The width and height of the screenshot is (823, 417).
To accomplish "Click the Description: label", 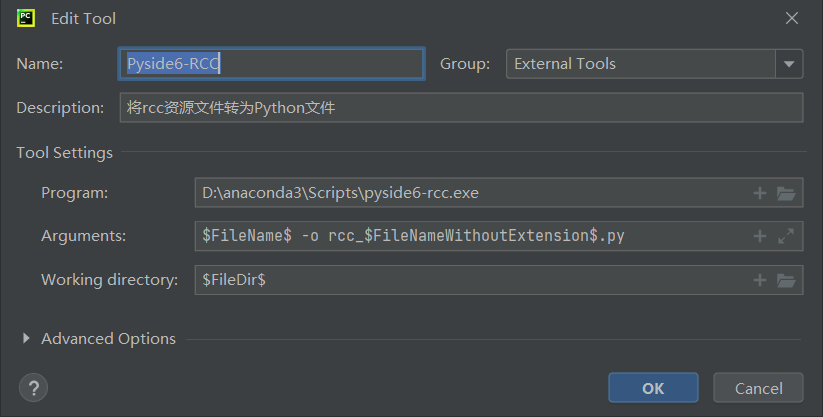I will click(x=60, y=108).
